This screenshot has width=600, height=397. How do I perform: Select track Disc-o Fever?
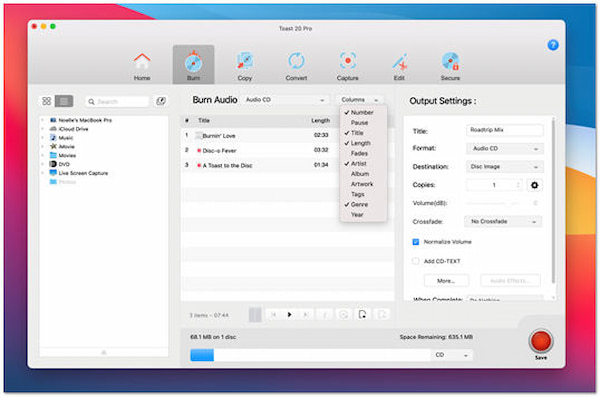[x=259, y=150]
